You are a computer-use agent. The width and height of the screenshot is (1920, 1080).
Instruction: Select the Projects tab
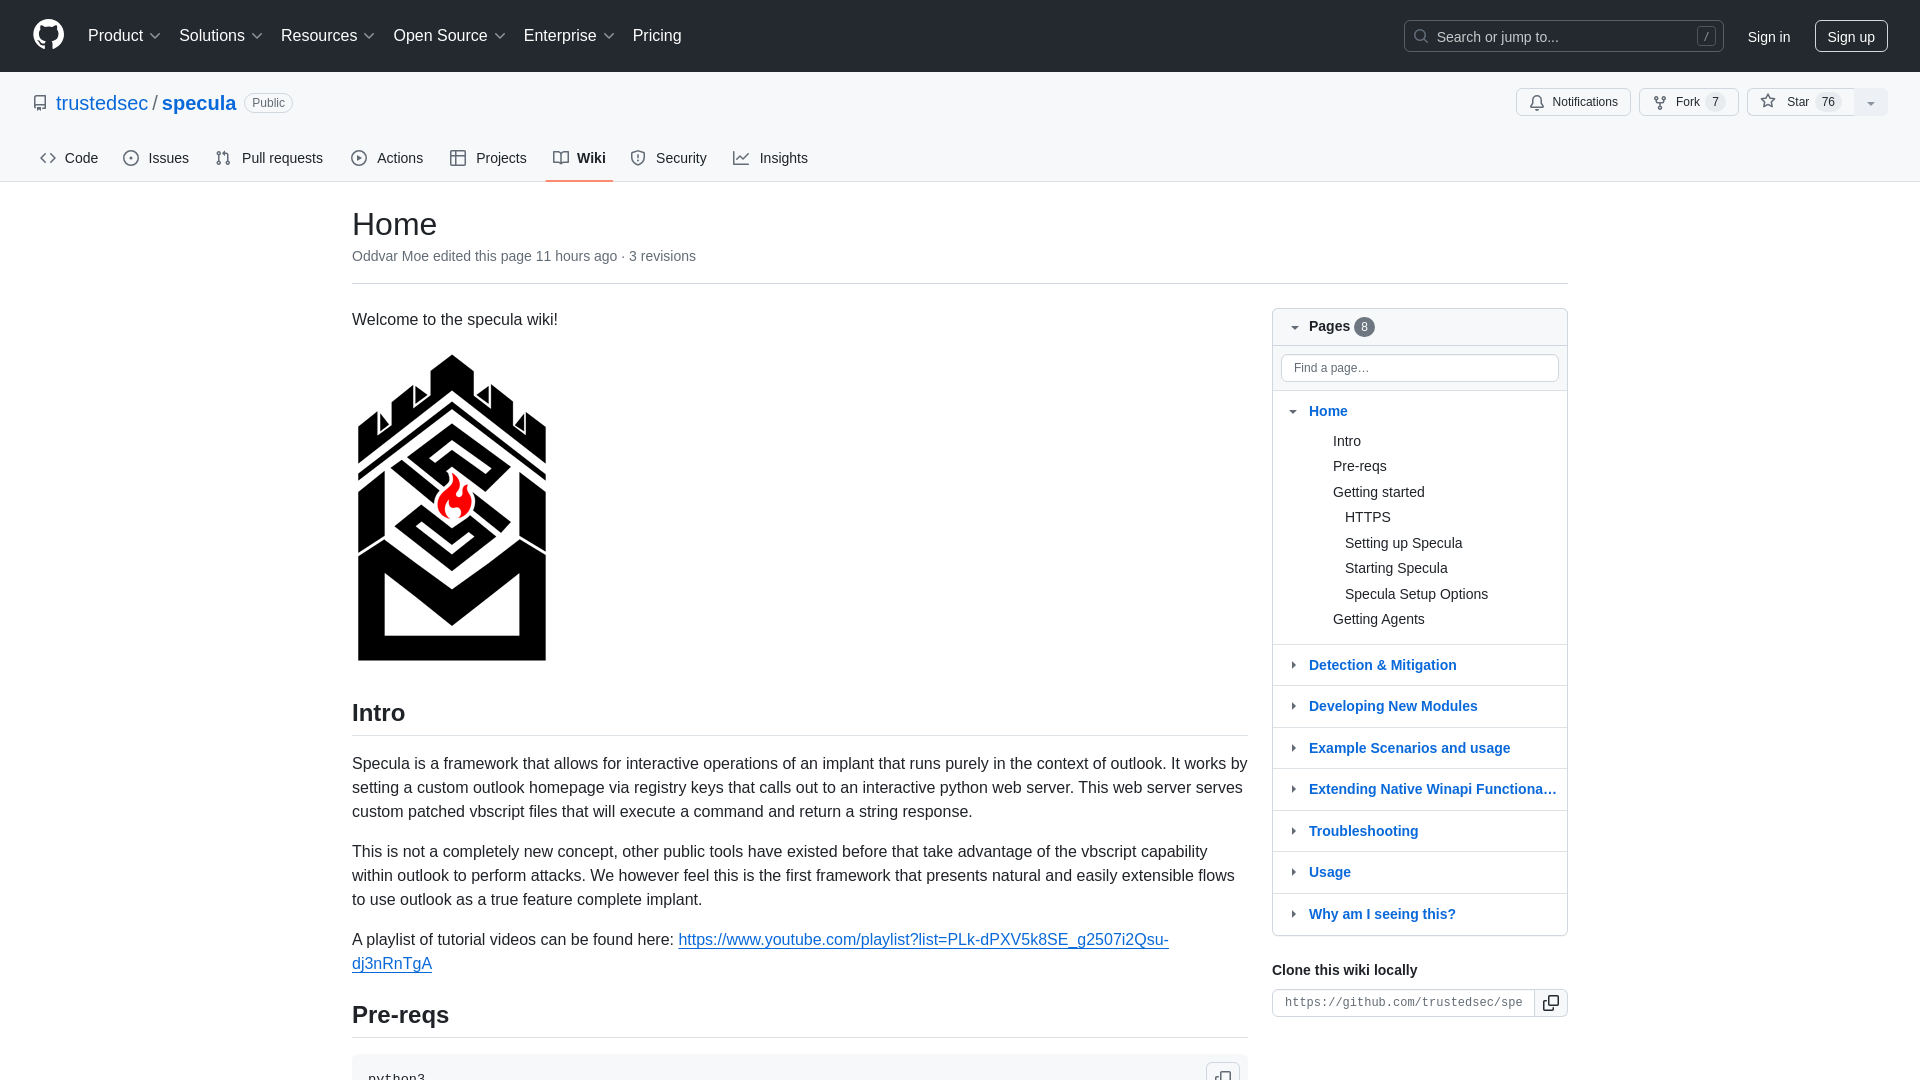click(488, 158)
